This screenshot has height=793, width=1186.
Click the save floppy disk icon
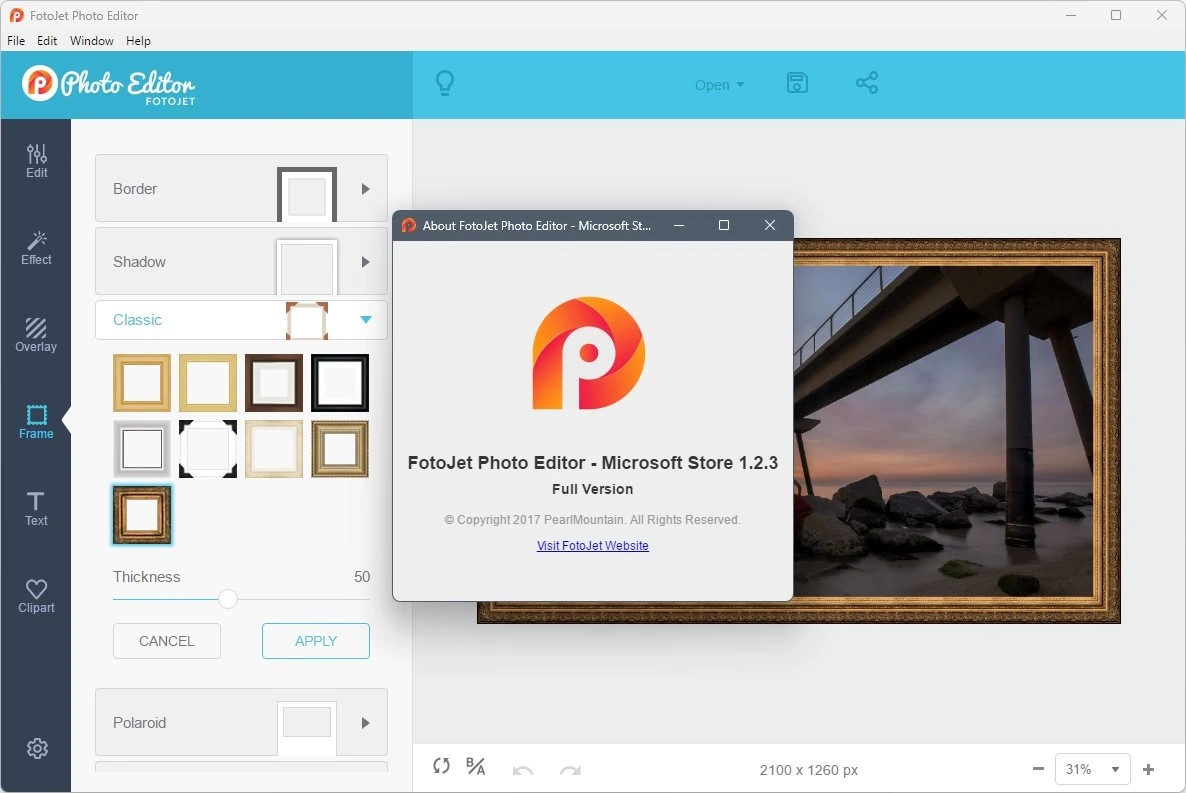[797, 82]
